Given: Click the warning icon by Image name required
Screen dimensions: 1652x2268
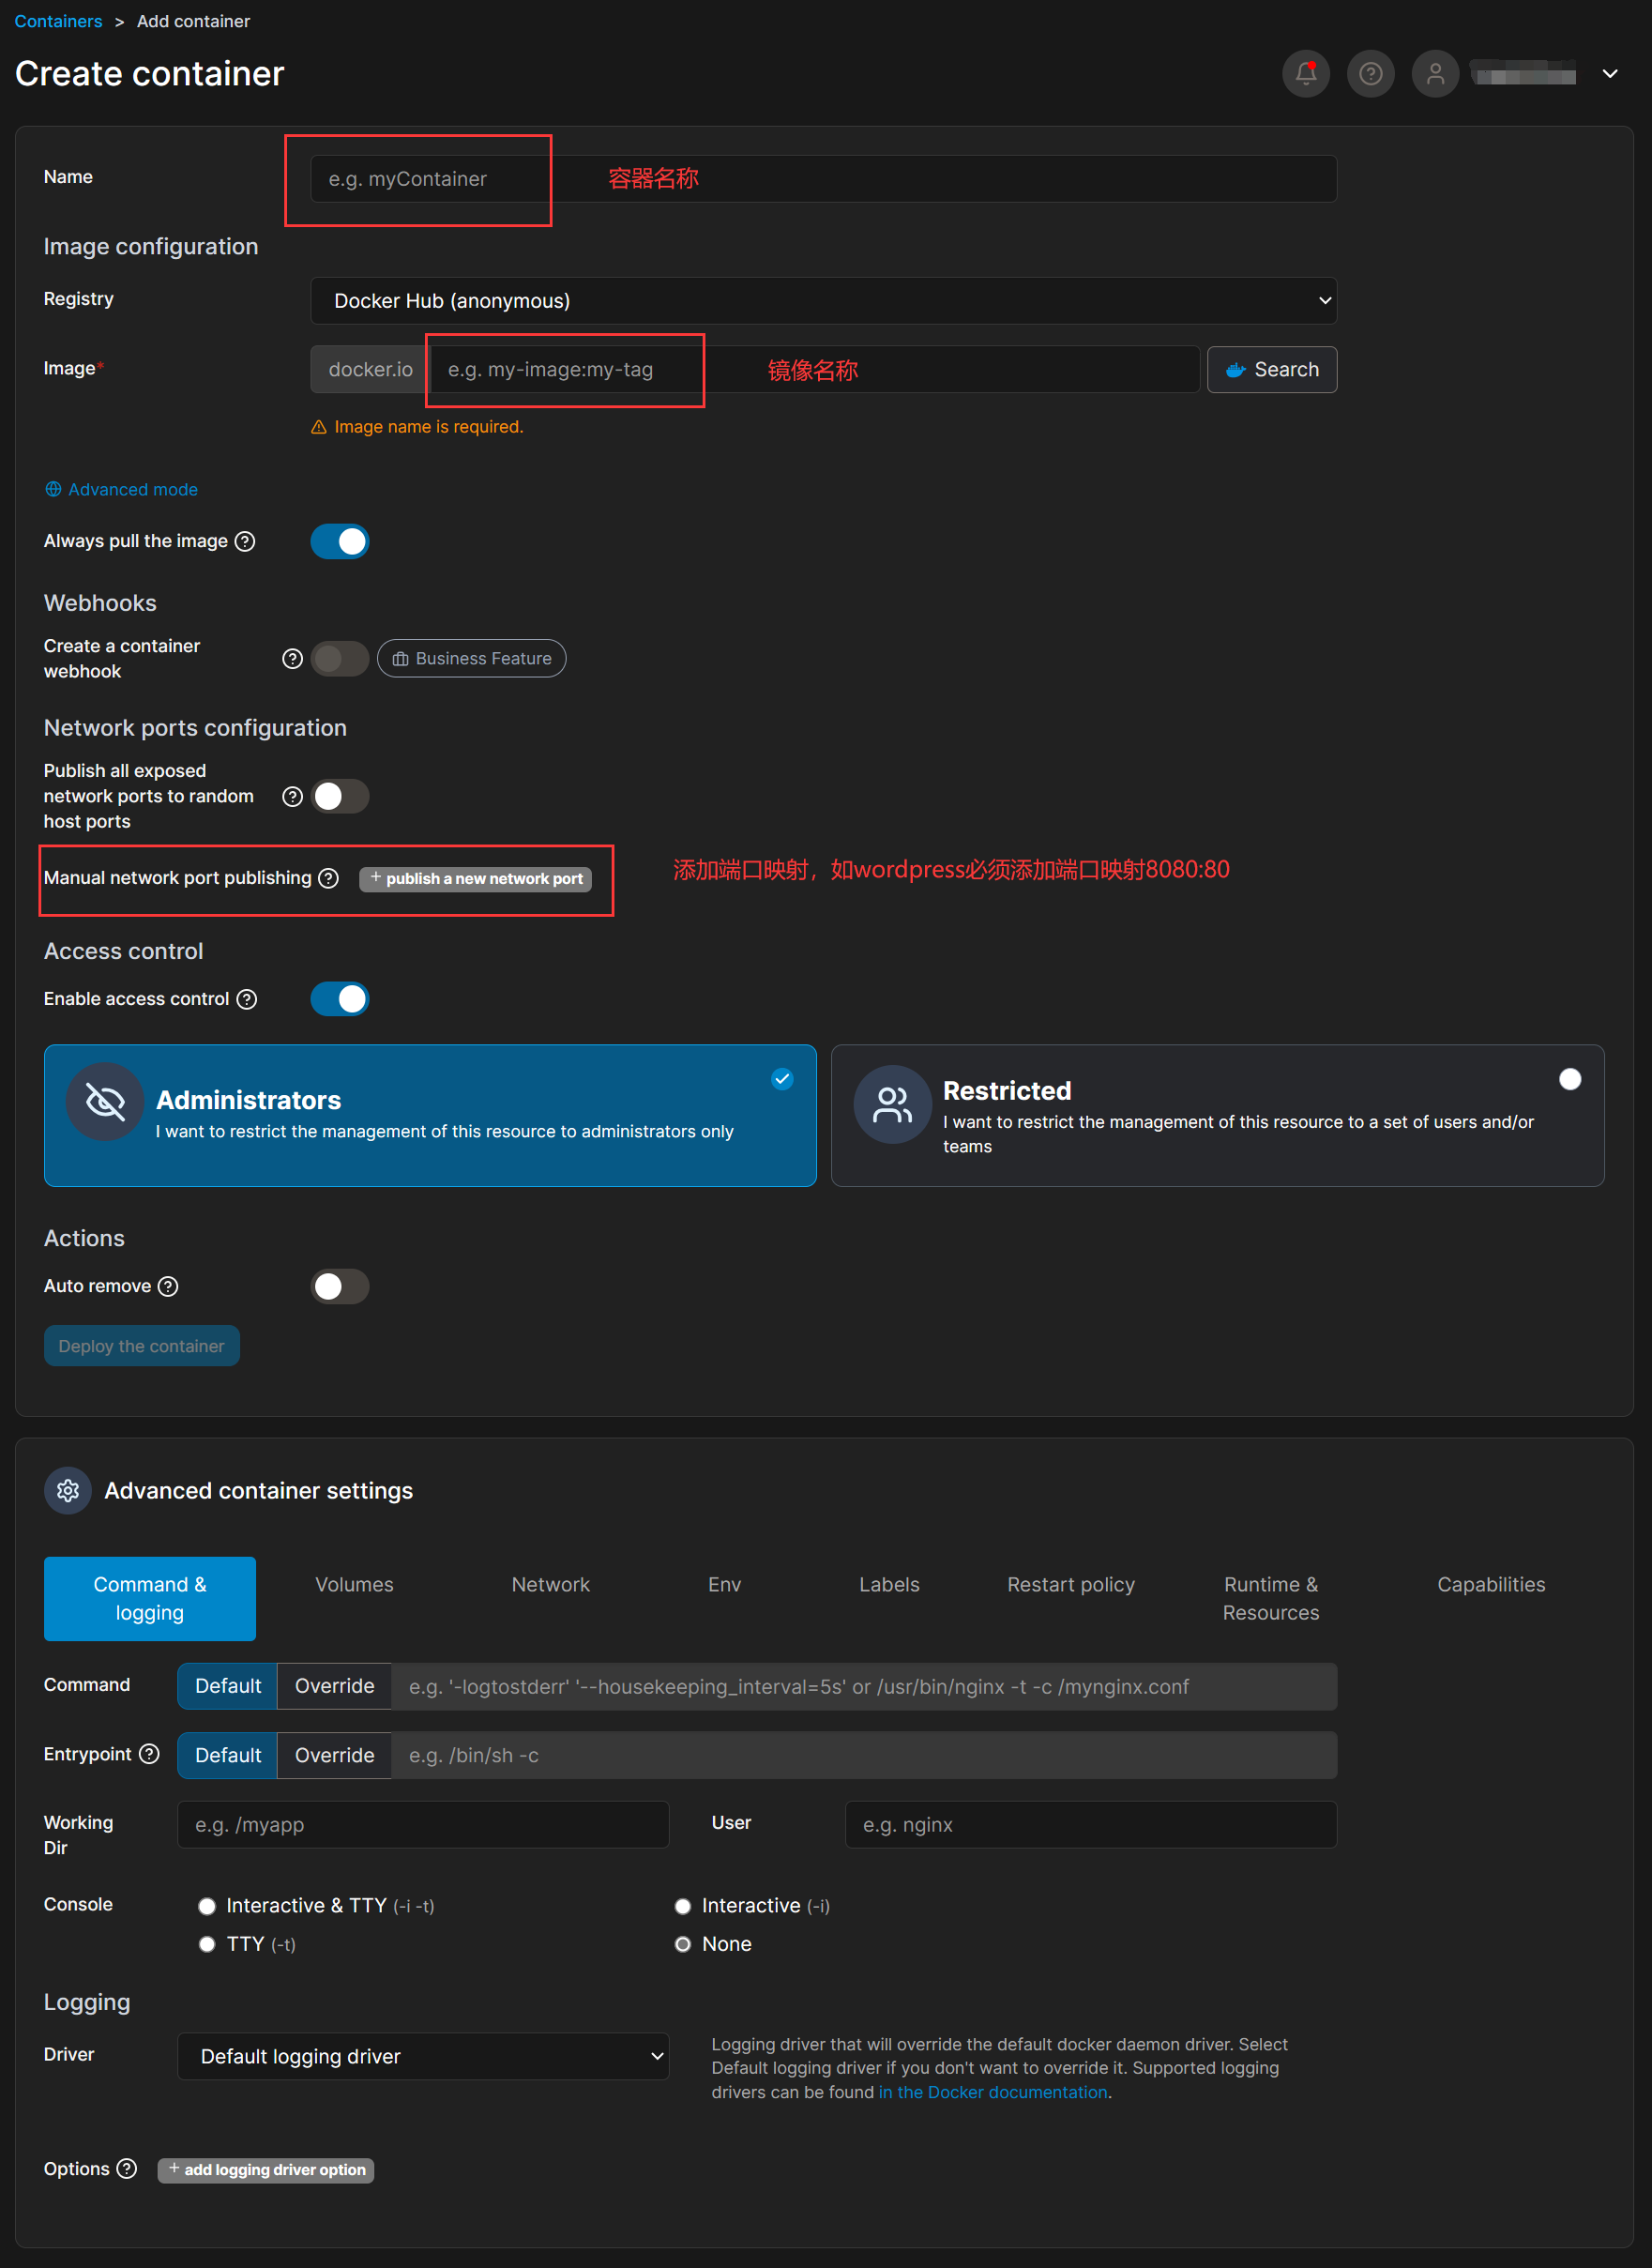Looking at the screenshot, I should pyautogui.click(x=319, y=427).
